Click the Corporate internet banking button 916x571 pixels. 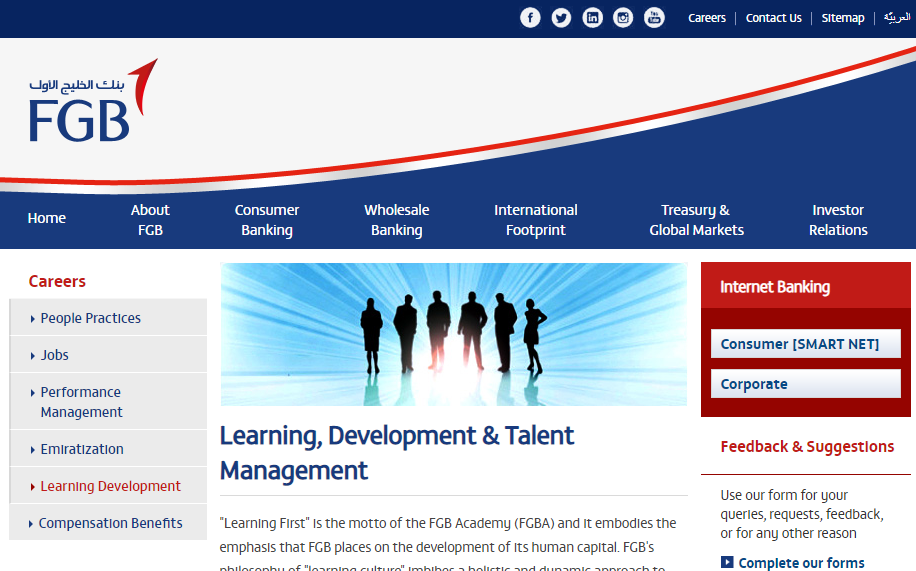(x=806, y=383)
